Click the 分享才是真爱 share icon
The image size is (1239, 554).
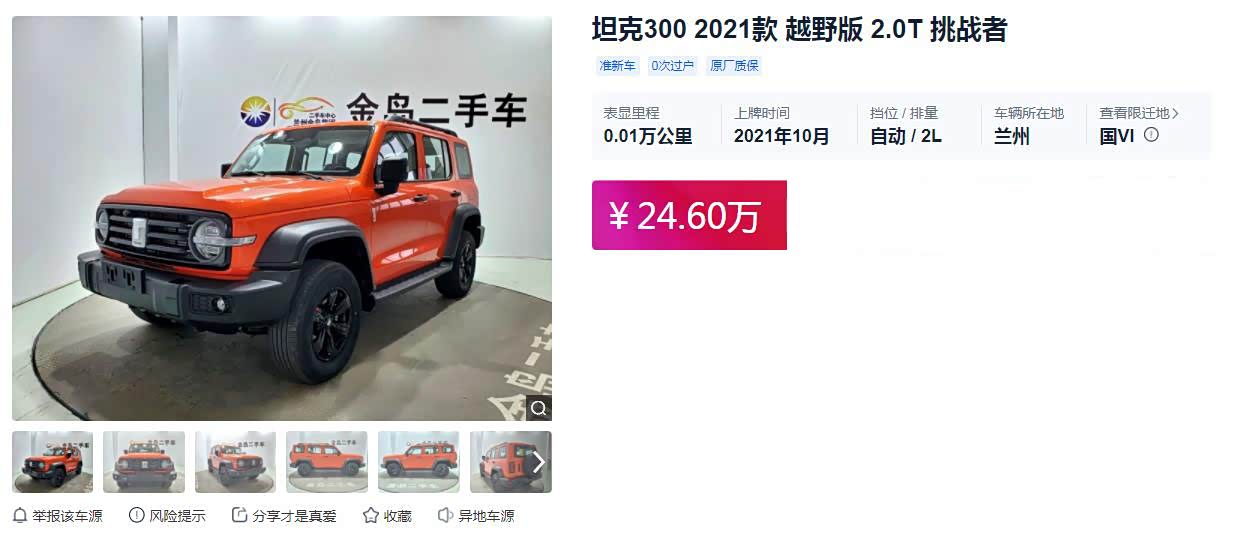240,515
